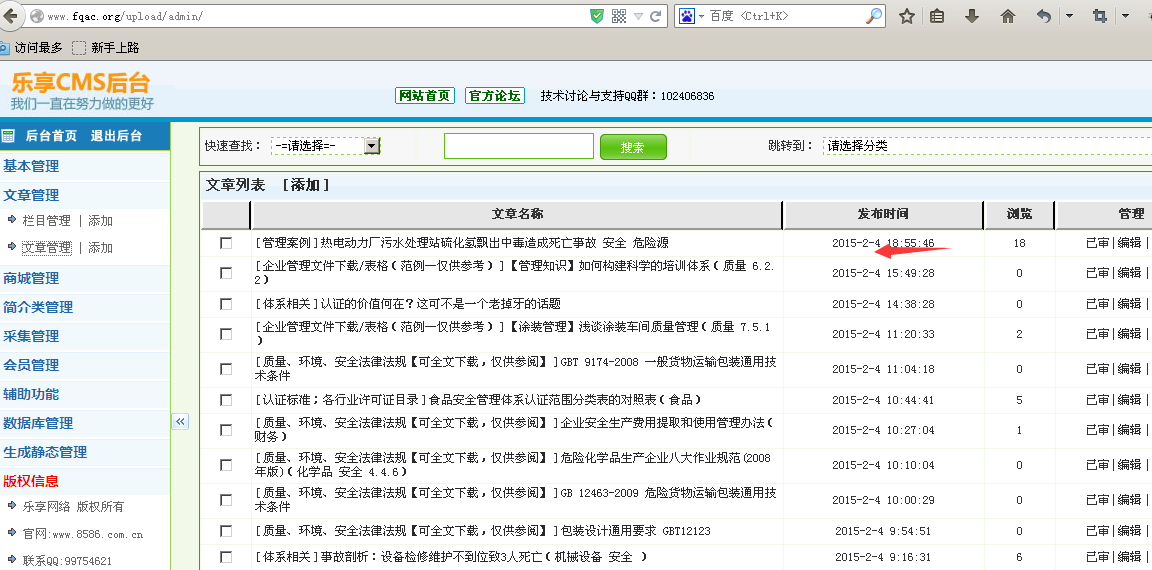Open the address bar history dropdown arrow
The image size is (1152, 570).
(x=638, y=16)
